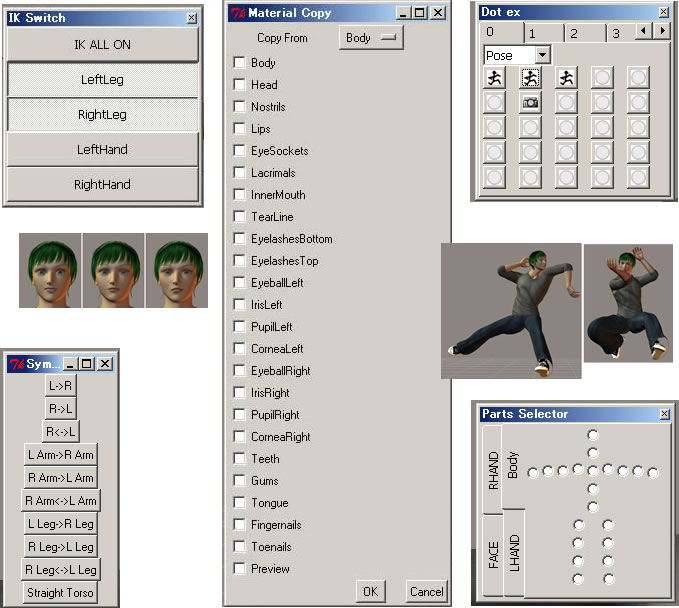Click OK in Material Copy
679x608 pixels.
pyautogui.click(x=370, y=592)
